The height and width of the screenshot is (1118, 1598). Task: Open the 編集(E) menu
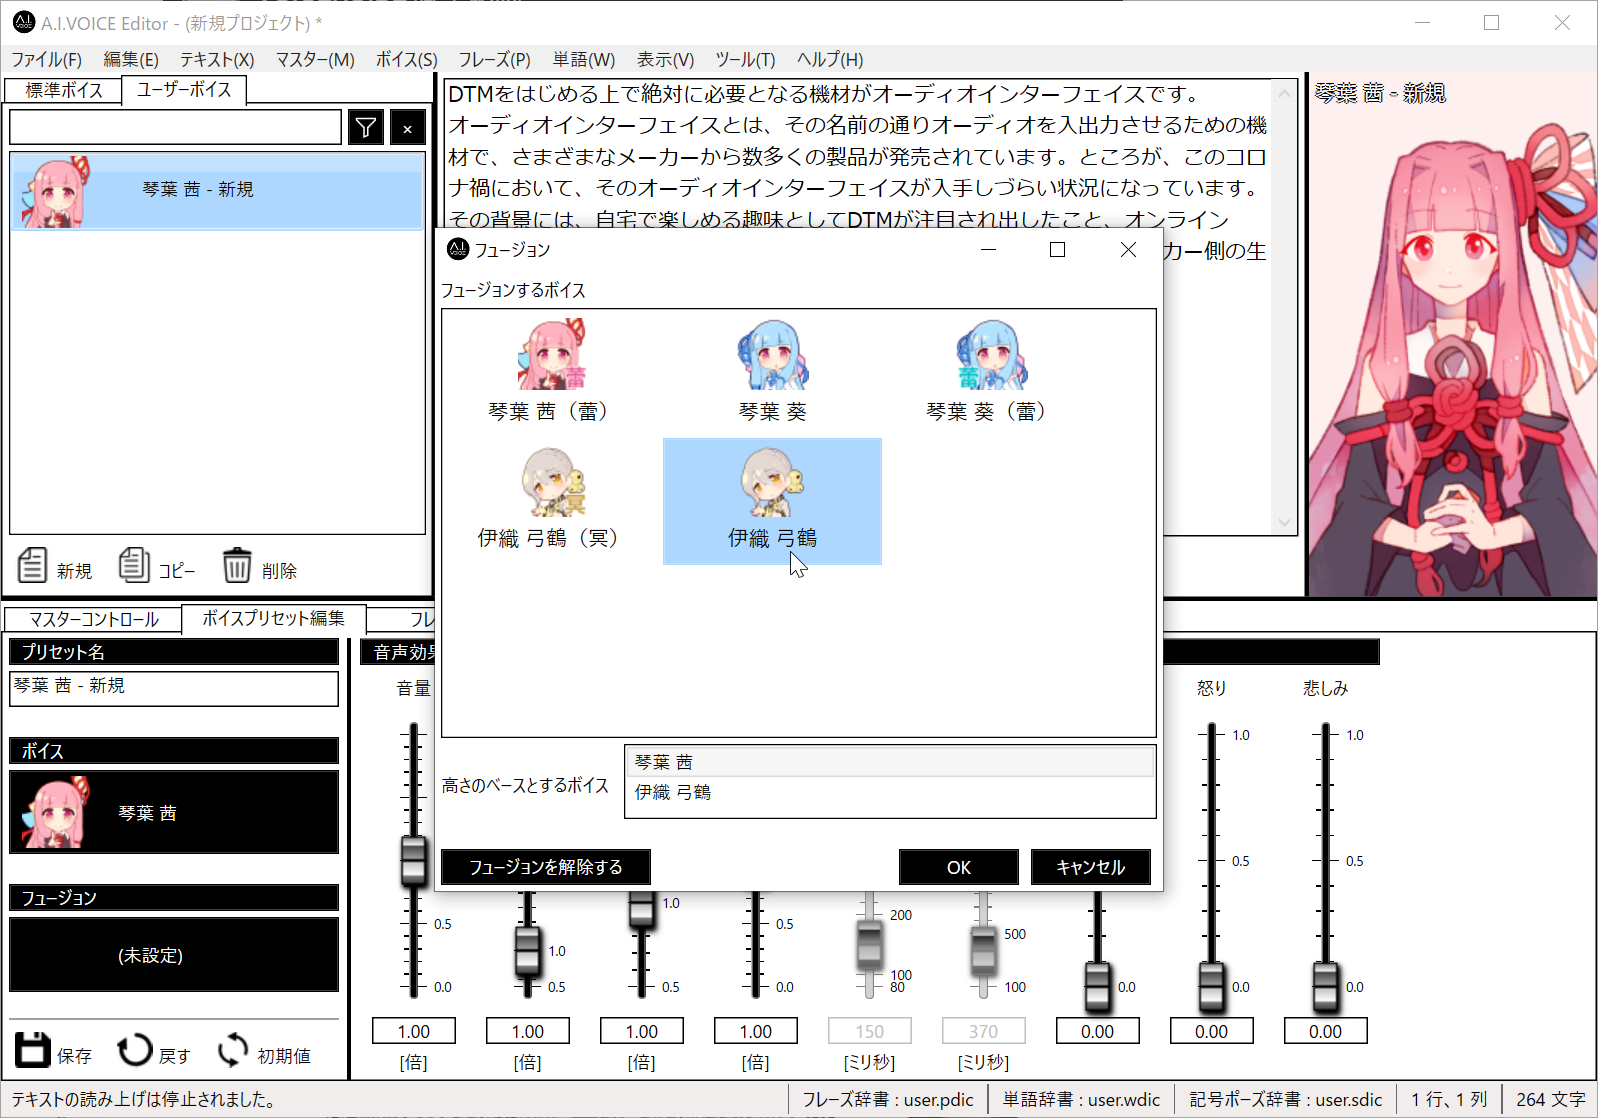pyautogui.click(x=131, y=60)
